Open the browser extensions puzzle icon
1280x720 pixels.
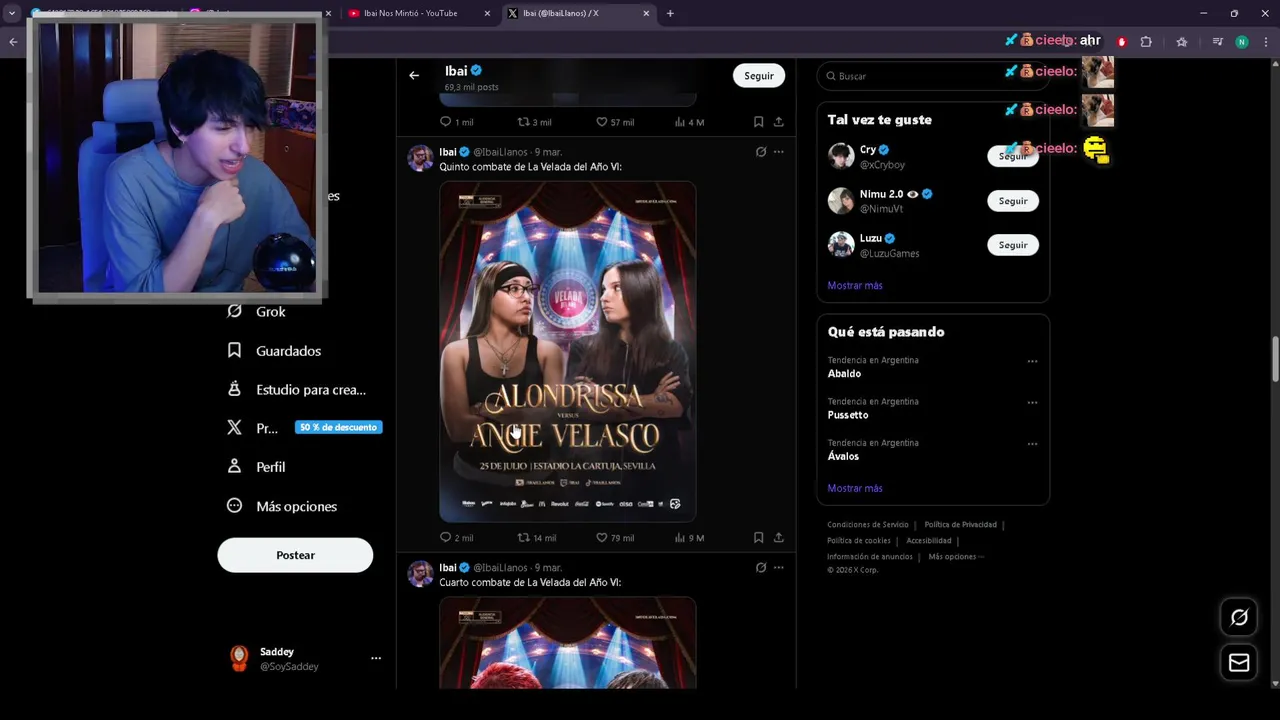[x=1146, y=42]
